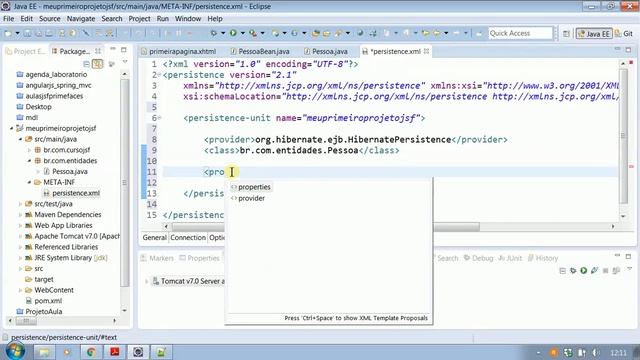Expand Web App Libraries node

click(x=20, y=225)
